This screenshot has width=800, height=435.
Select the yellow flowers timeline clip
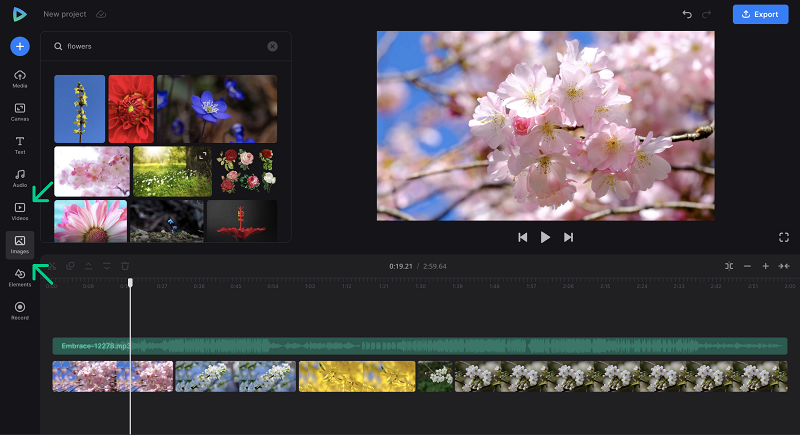(x=357, y=376)
